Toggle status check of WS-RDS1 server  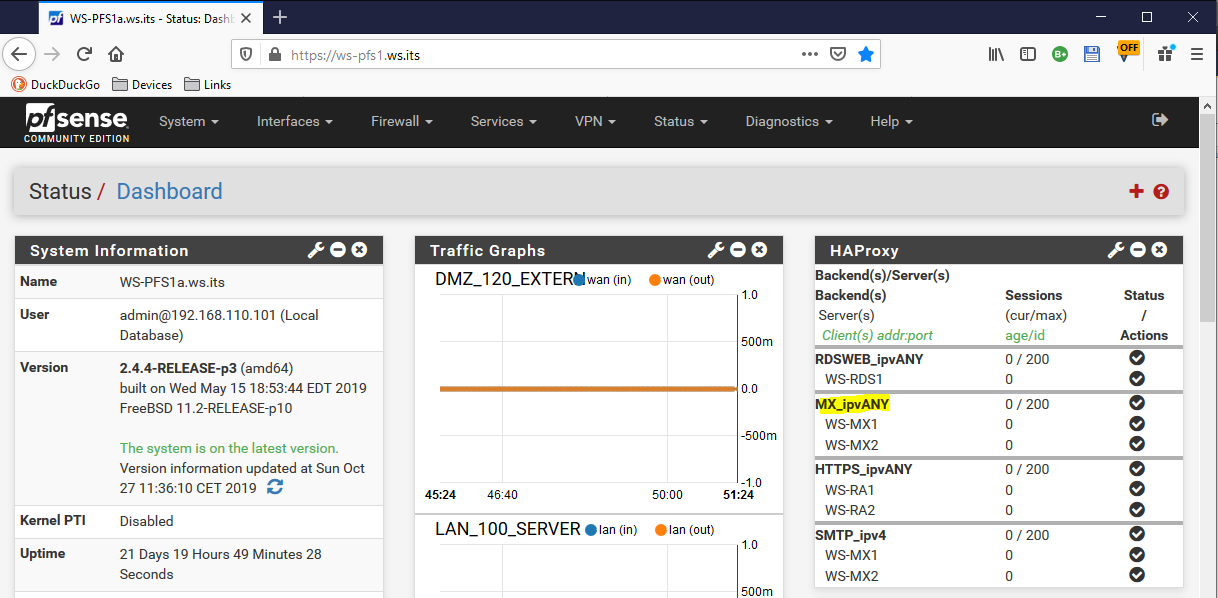coord(1137,379)
